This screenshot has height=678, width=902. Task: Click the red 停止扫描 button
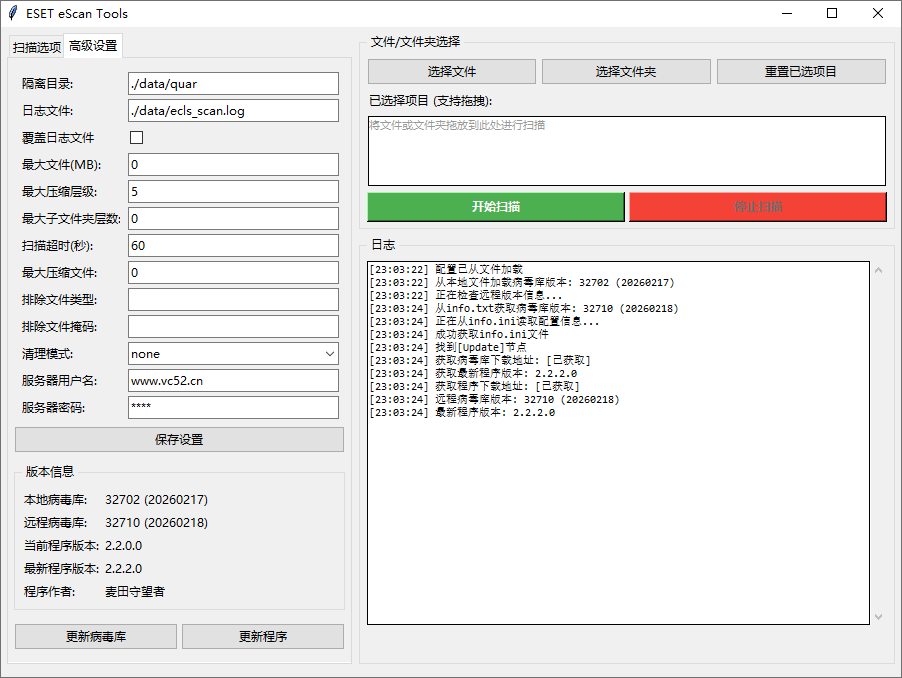(x=758, y=206)
